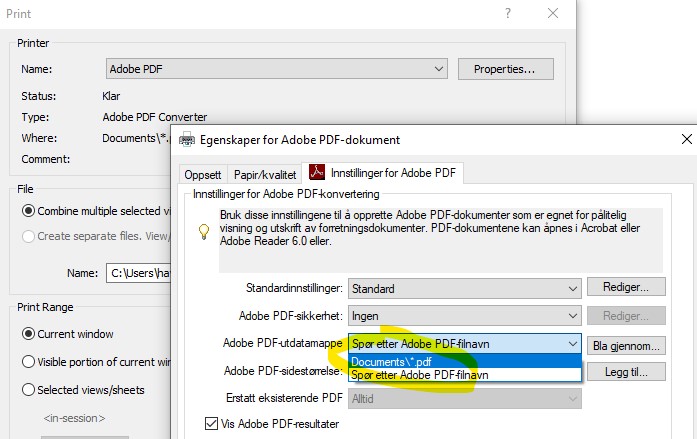Image resolution: width=697 pixels, height=439 pixels.
Task: Click Rediger... next to Standardinnstillinger
Action: coord(626,287)
